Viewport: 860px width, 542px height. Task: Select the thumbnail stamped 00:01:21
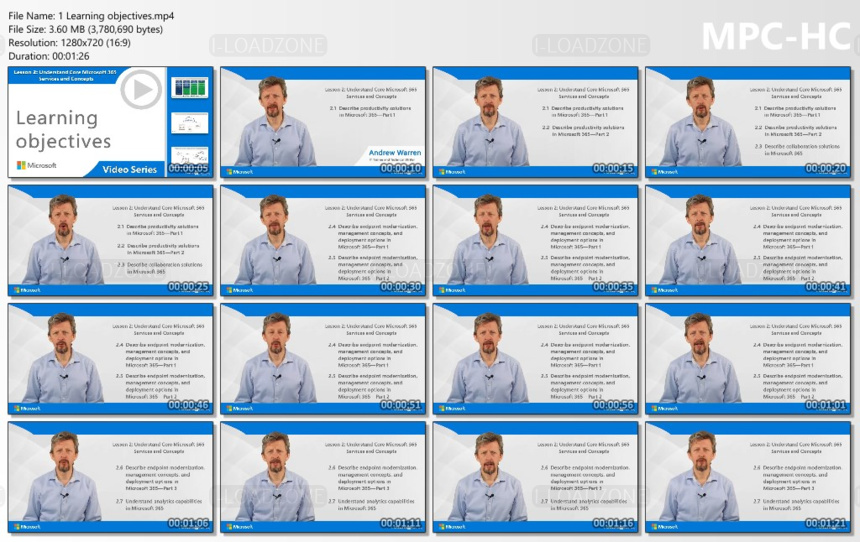(748, 477)
